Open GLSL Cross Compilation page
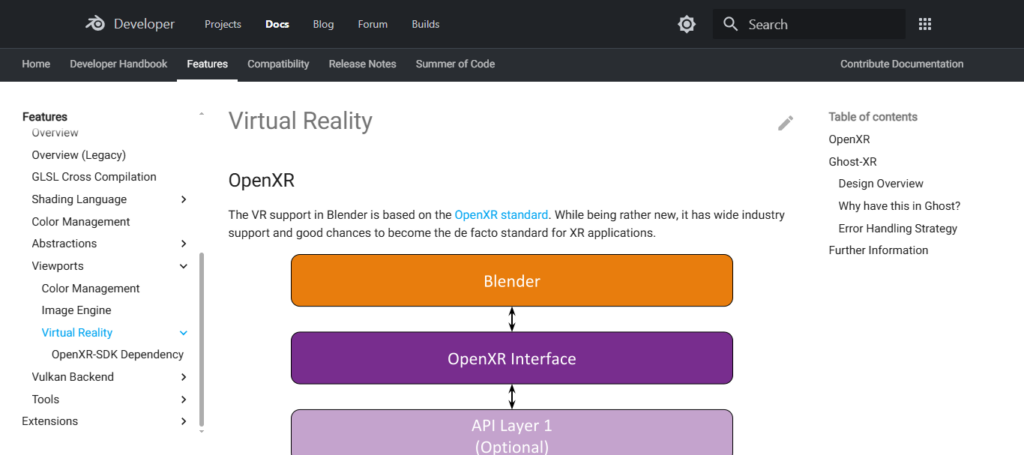1024x455 pixels. pos(94,177)
